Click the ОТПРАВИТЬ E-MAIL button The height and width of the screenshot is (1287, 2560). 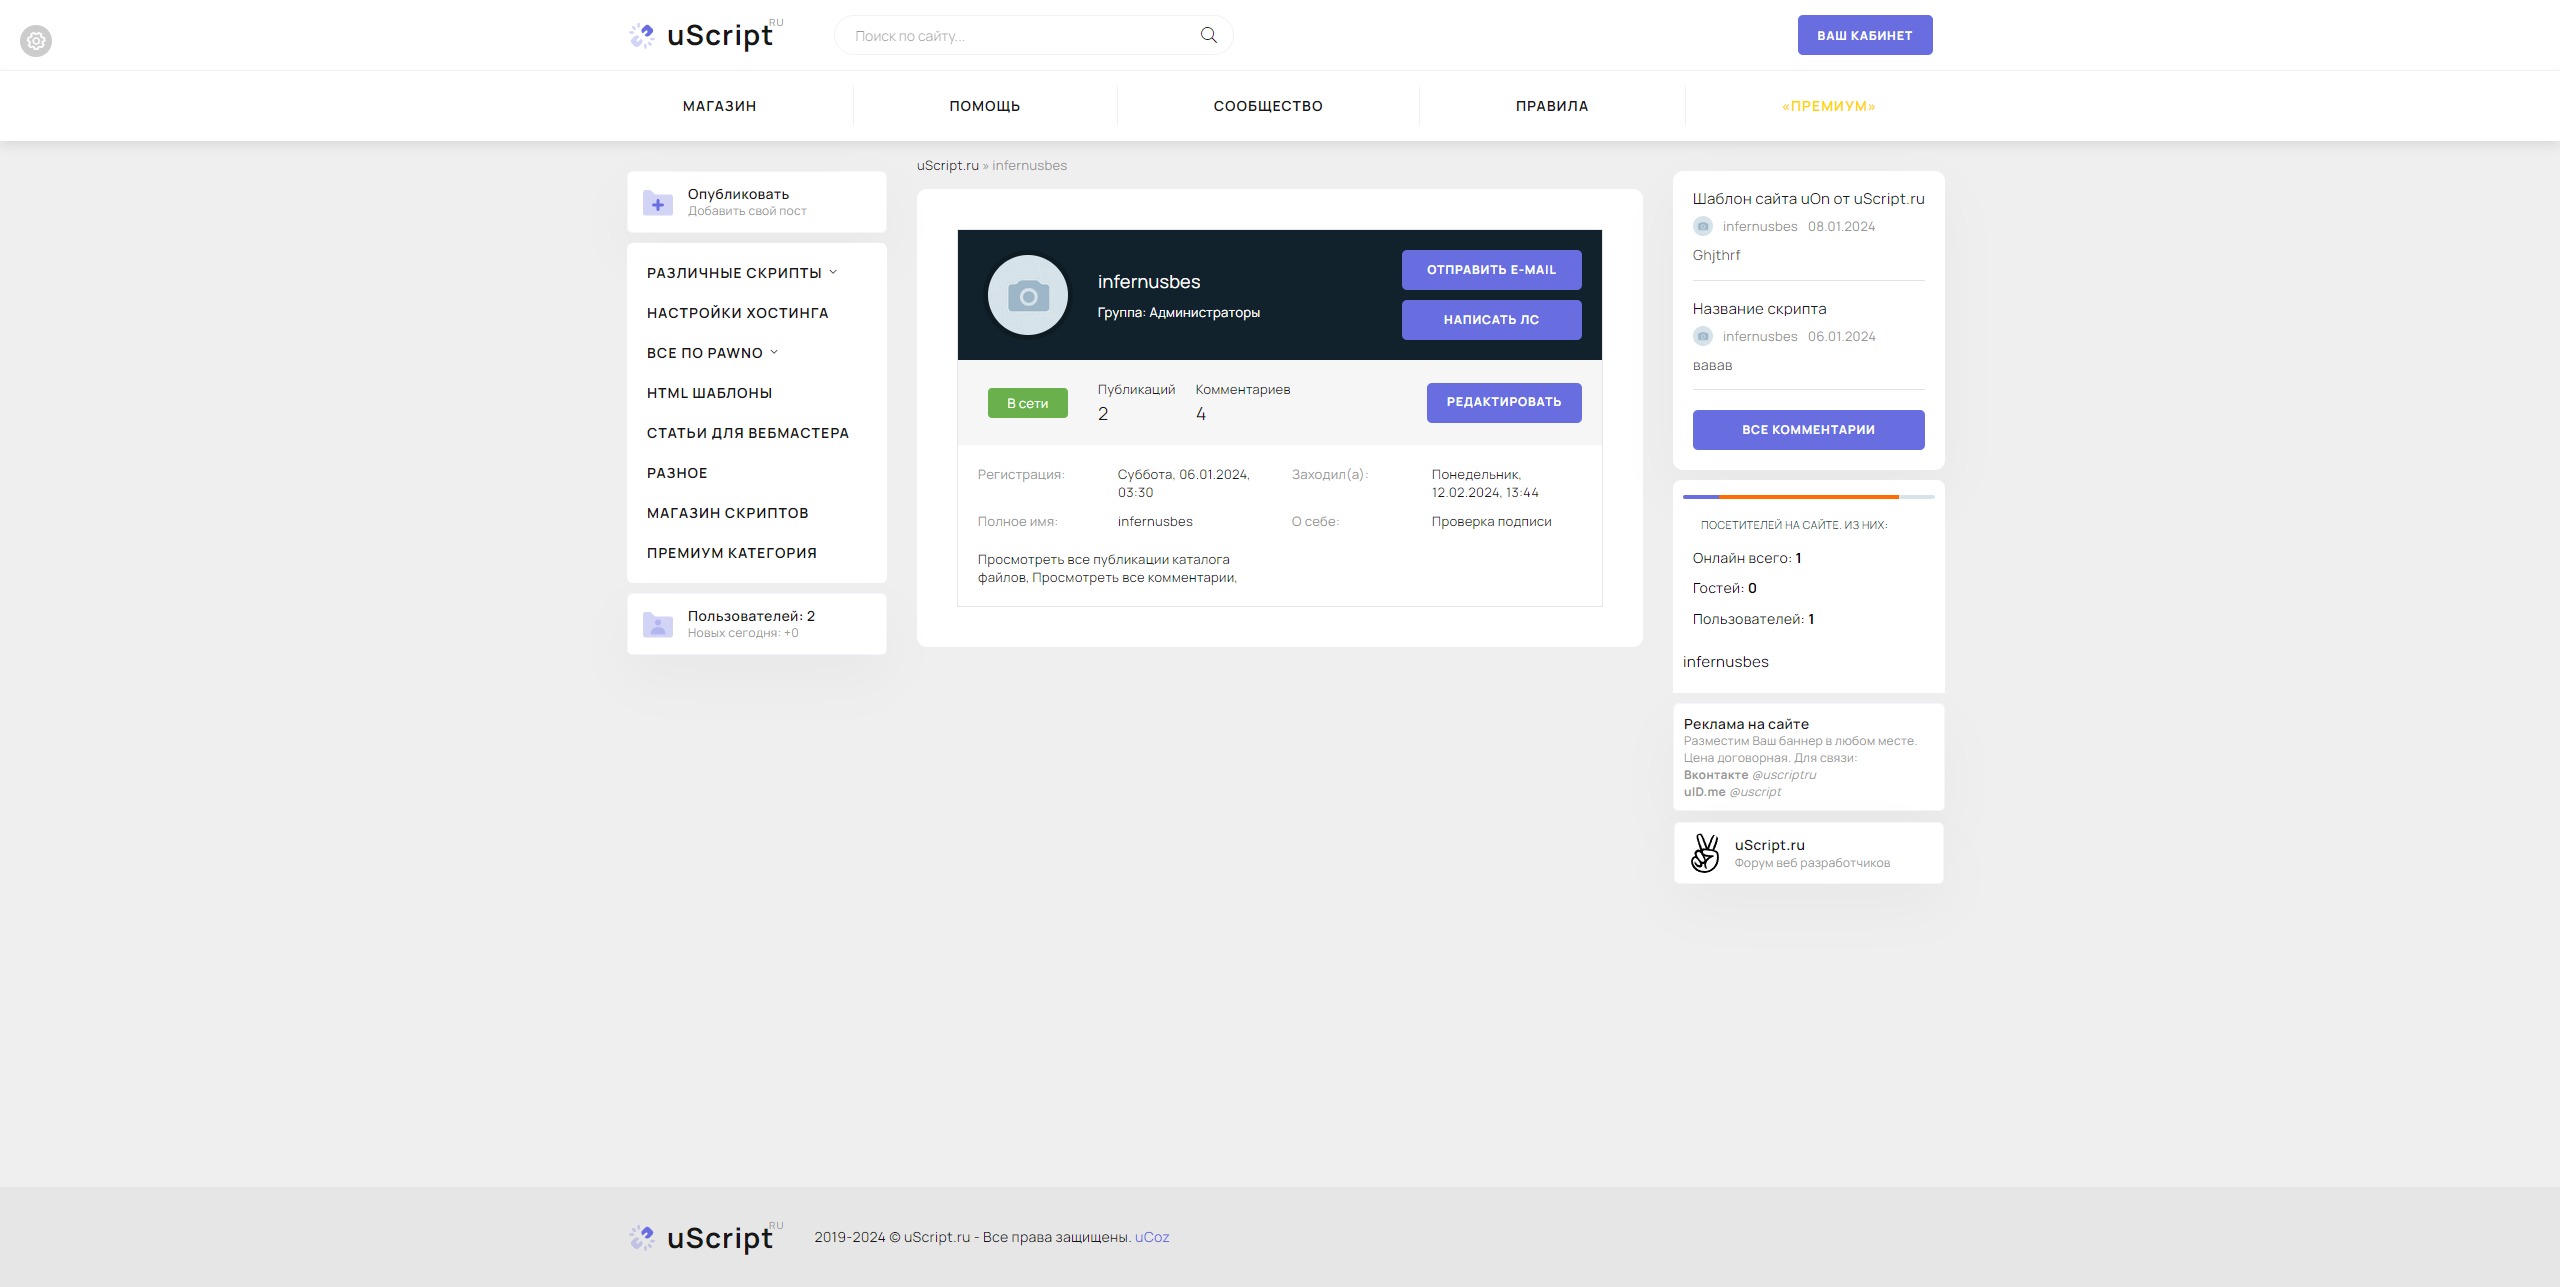1491,270
